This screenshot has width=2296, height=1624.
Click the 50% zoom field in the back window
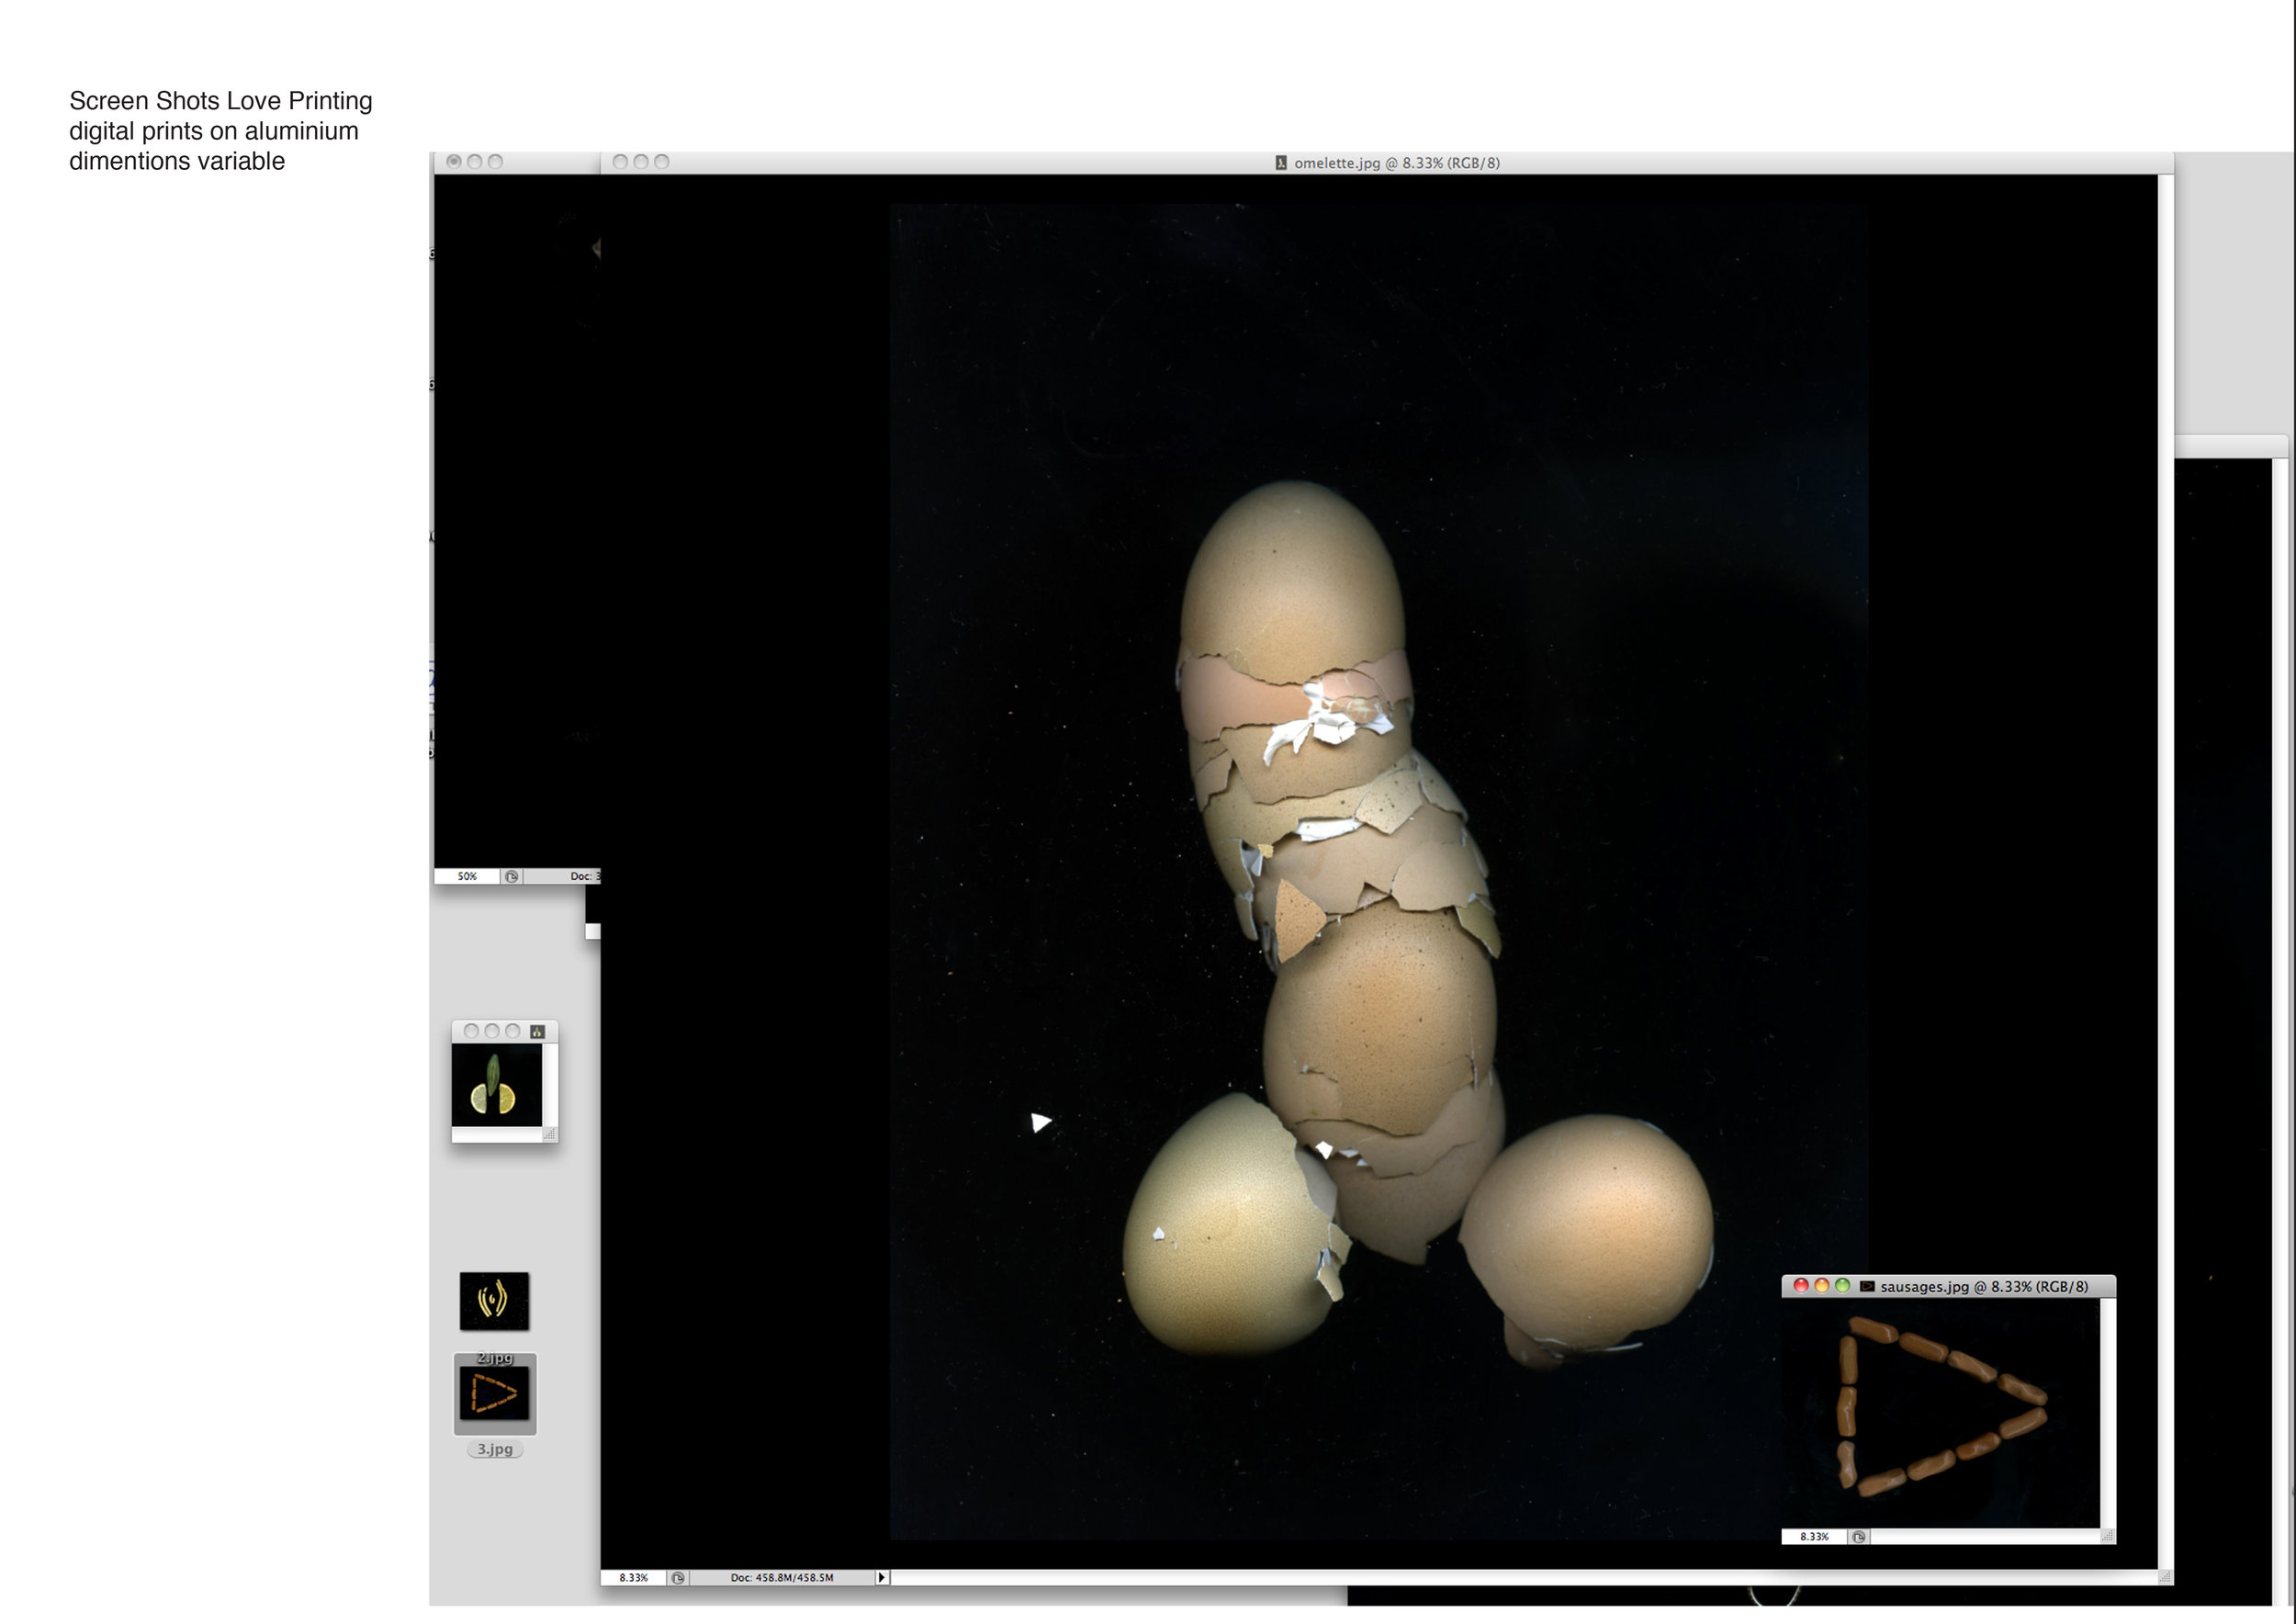click(467, 876)
